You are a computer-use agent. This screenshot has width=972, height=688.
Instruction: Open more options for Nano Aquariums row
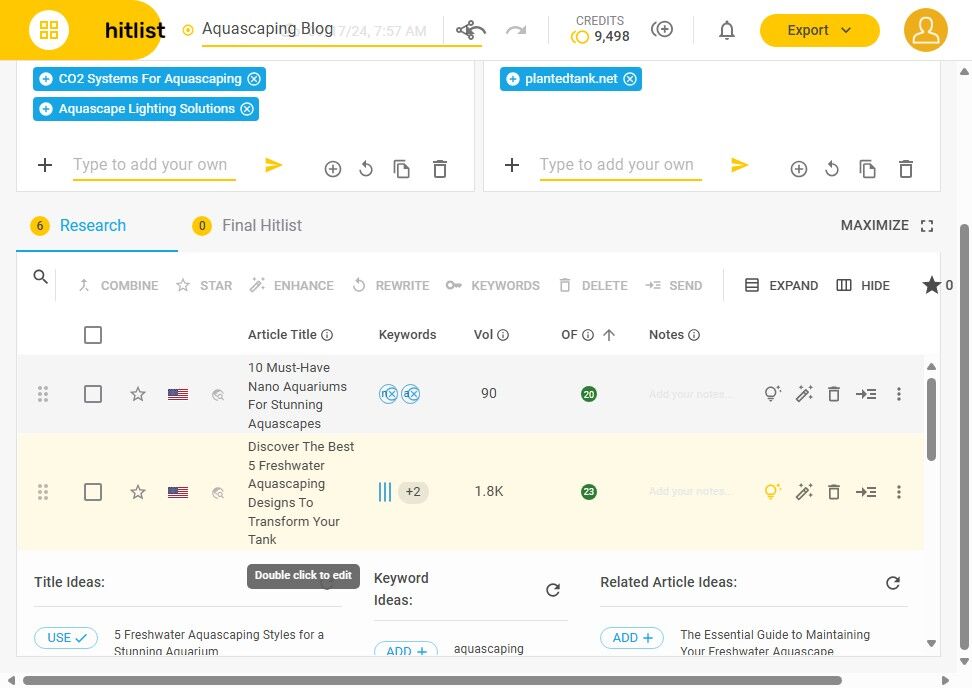tap(898, 394)
